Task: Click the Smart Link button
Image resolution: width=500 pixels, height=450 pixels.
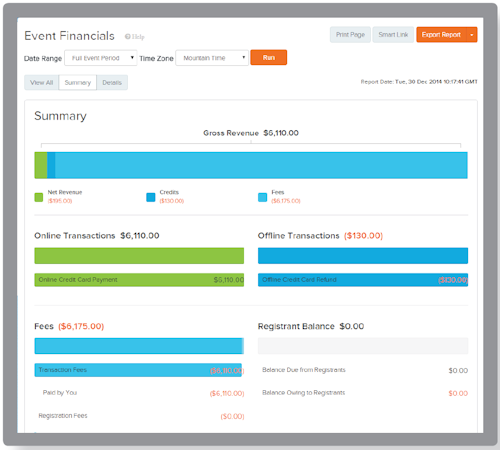Action: 393,35
